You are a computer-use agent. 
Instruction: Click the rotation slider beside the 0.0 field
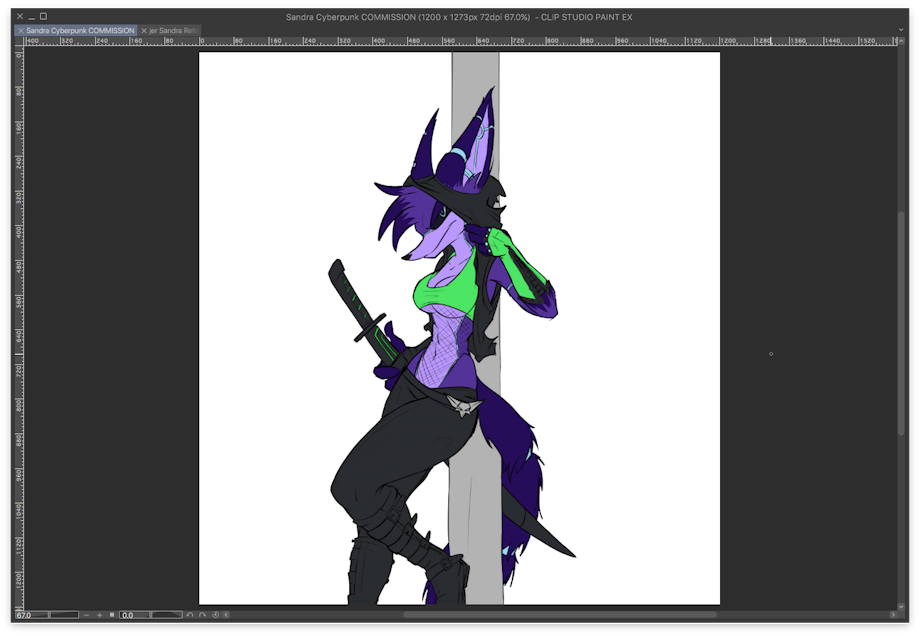[x=166, y=615]
